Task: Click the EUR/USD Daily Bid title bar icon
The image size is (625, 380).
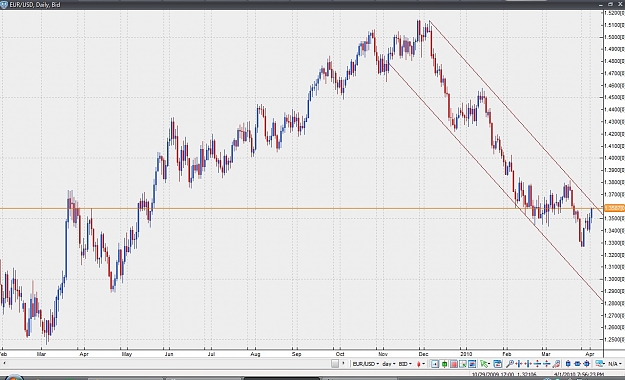Action: tap(4, 5)
